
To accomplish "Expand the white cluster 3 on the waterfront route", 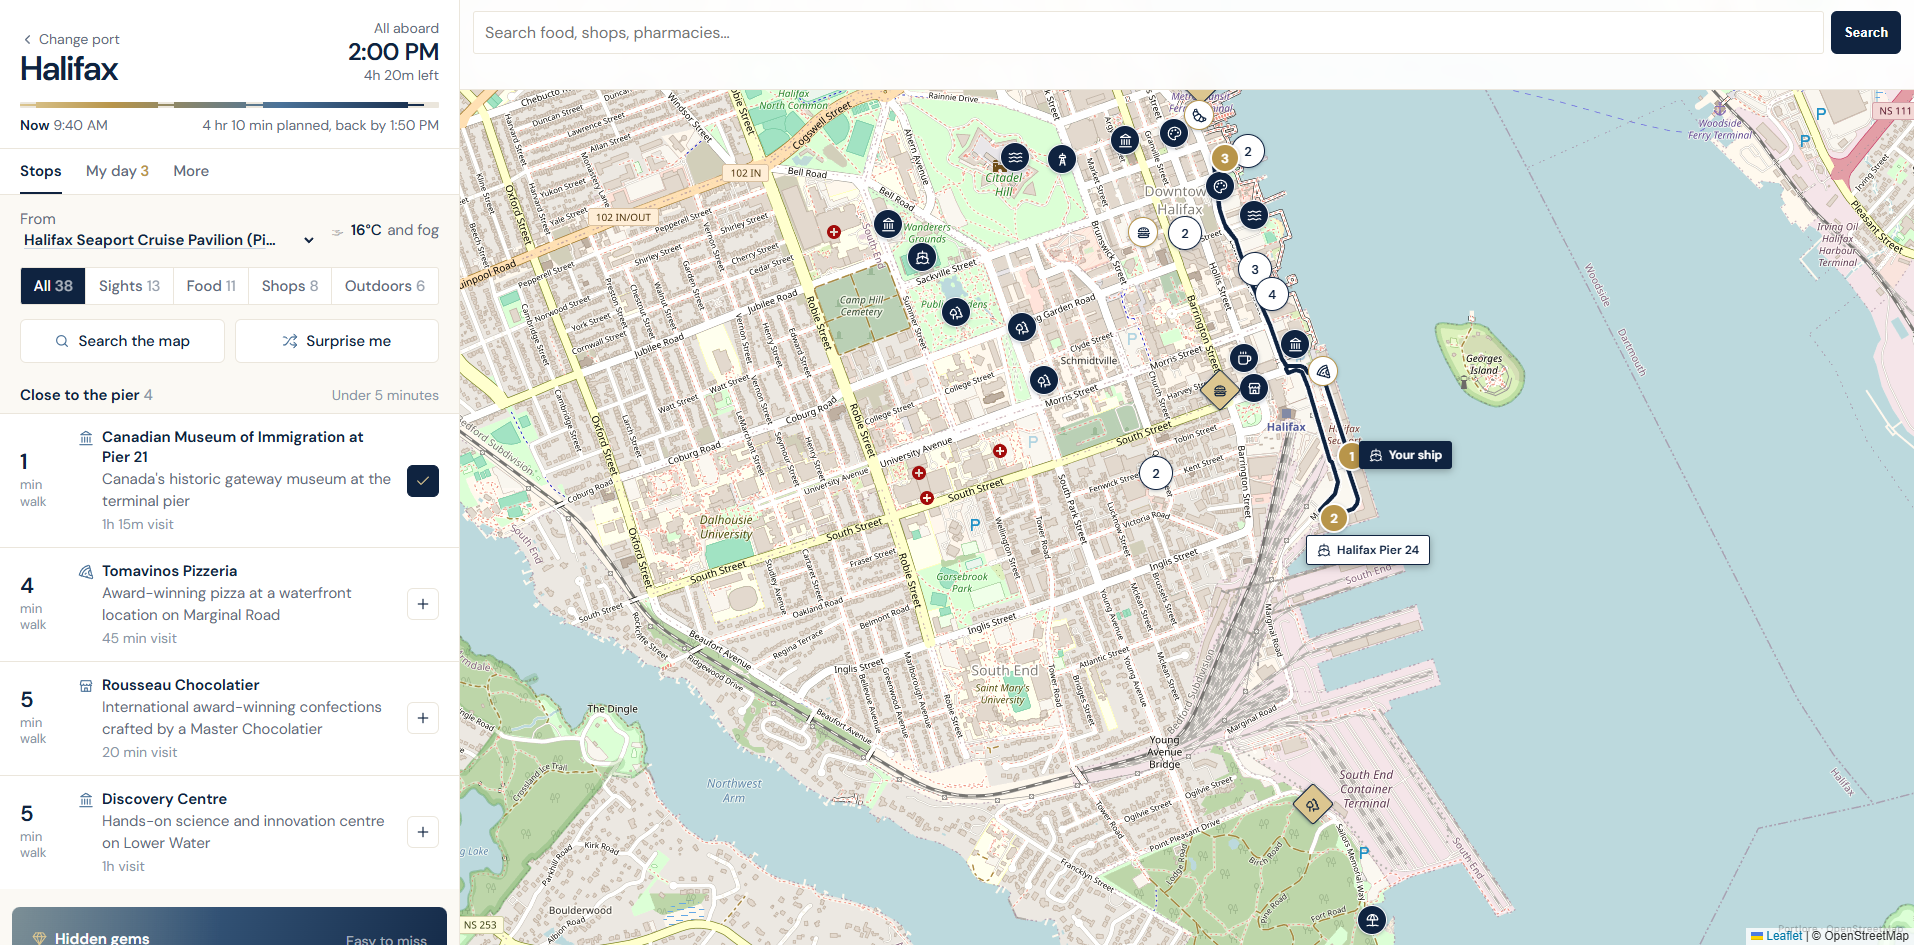I will [x=1255, y=269].
